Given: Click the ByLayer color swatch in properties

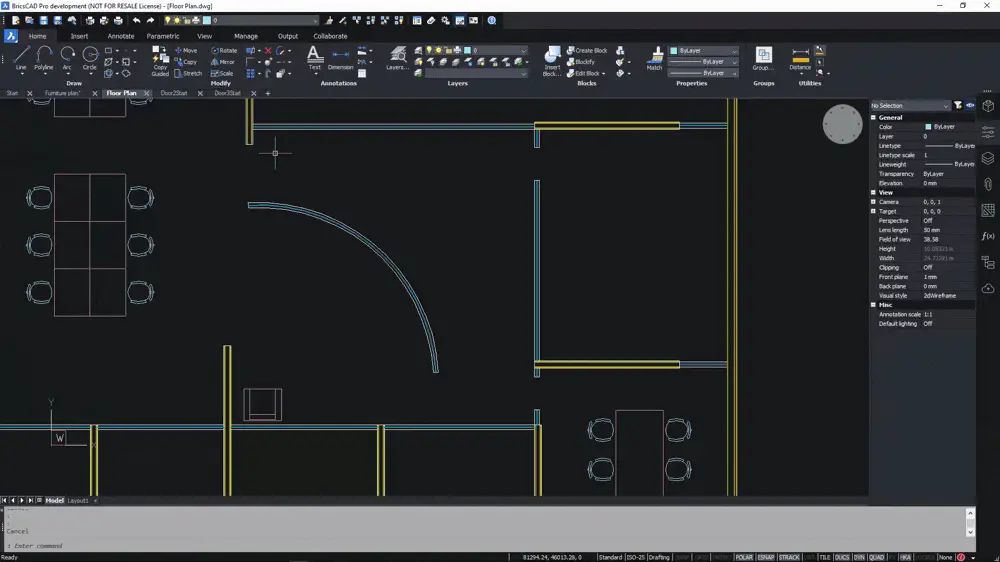Looking at the screenshot, I should coord(928,127).
